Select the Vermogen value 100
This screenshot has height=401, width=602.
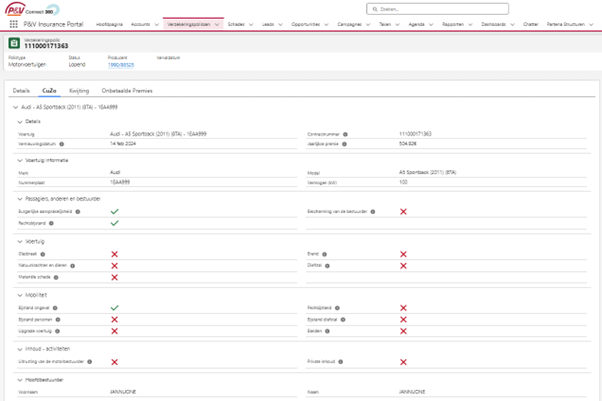click(403, 182)
